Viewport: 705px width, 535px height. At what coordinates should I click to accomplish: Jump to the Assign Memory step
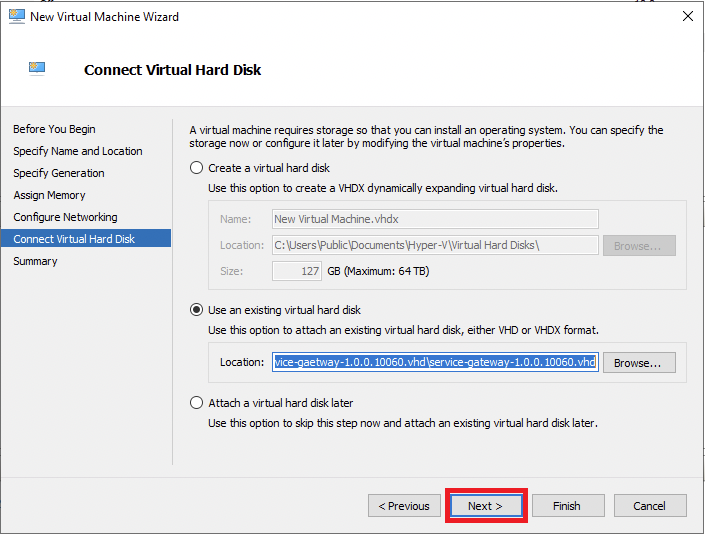[49, 195]
